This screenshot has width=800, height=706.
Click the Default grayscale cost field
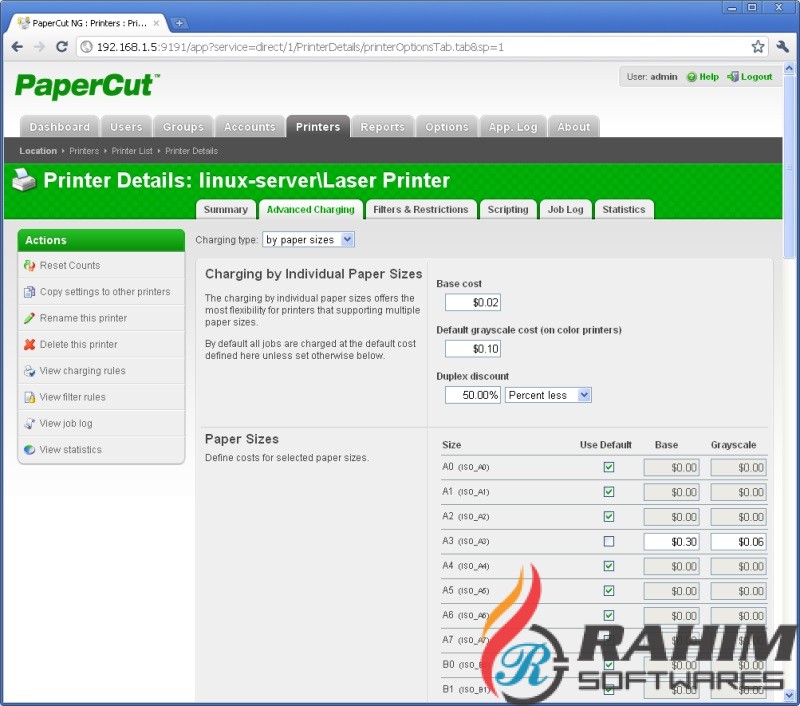472,349
